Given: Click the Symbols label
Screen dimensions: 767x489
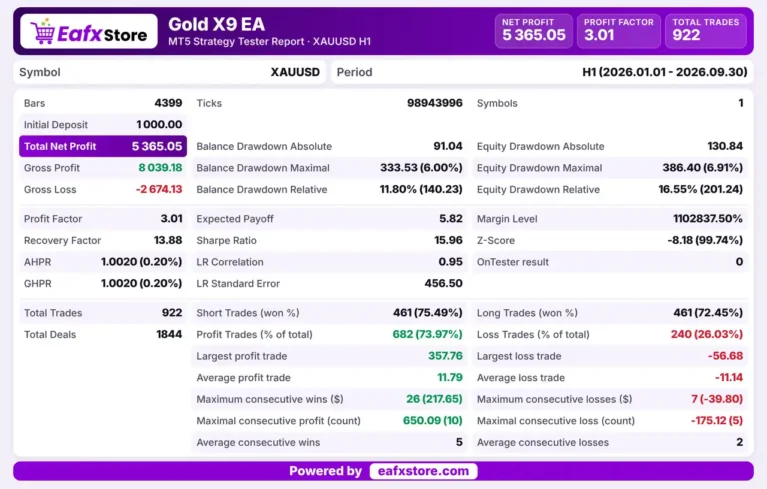Looking at the screenshot, I should pyautogui.click(x=497, y=104).
